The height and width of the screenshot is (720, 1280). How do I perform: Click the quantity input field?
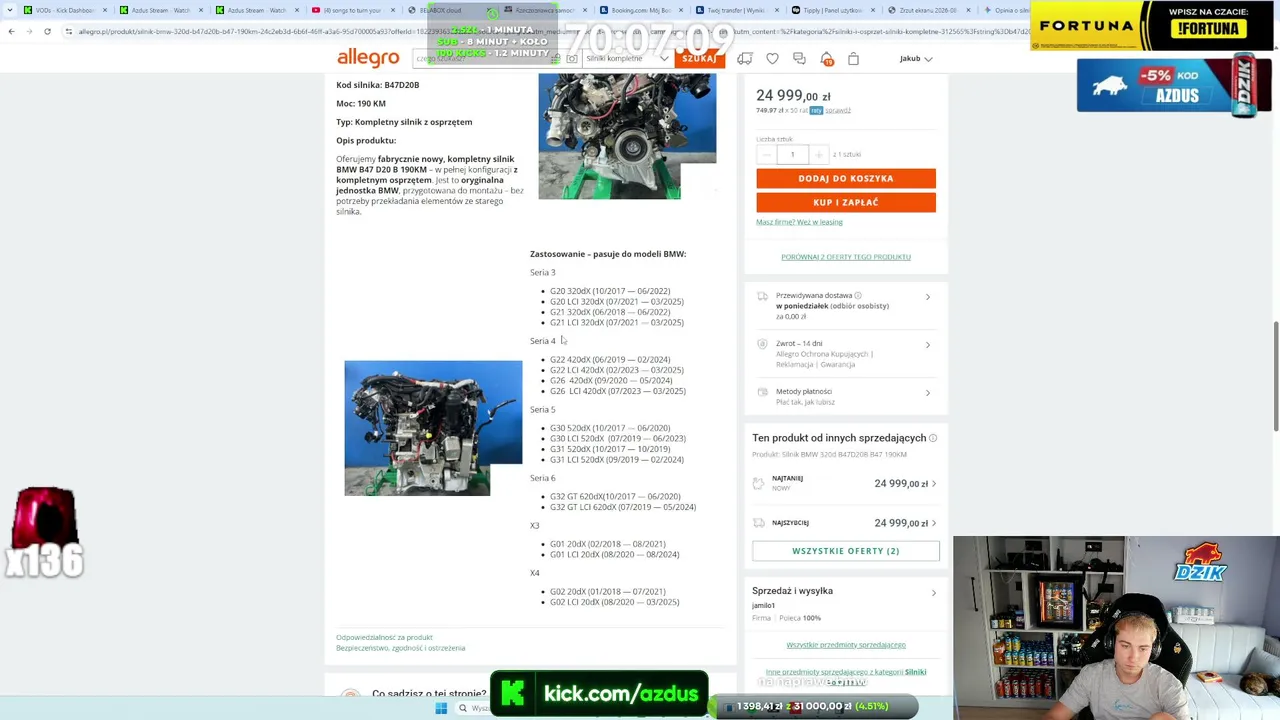pyautogui.click(x=792, y=154)
